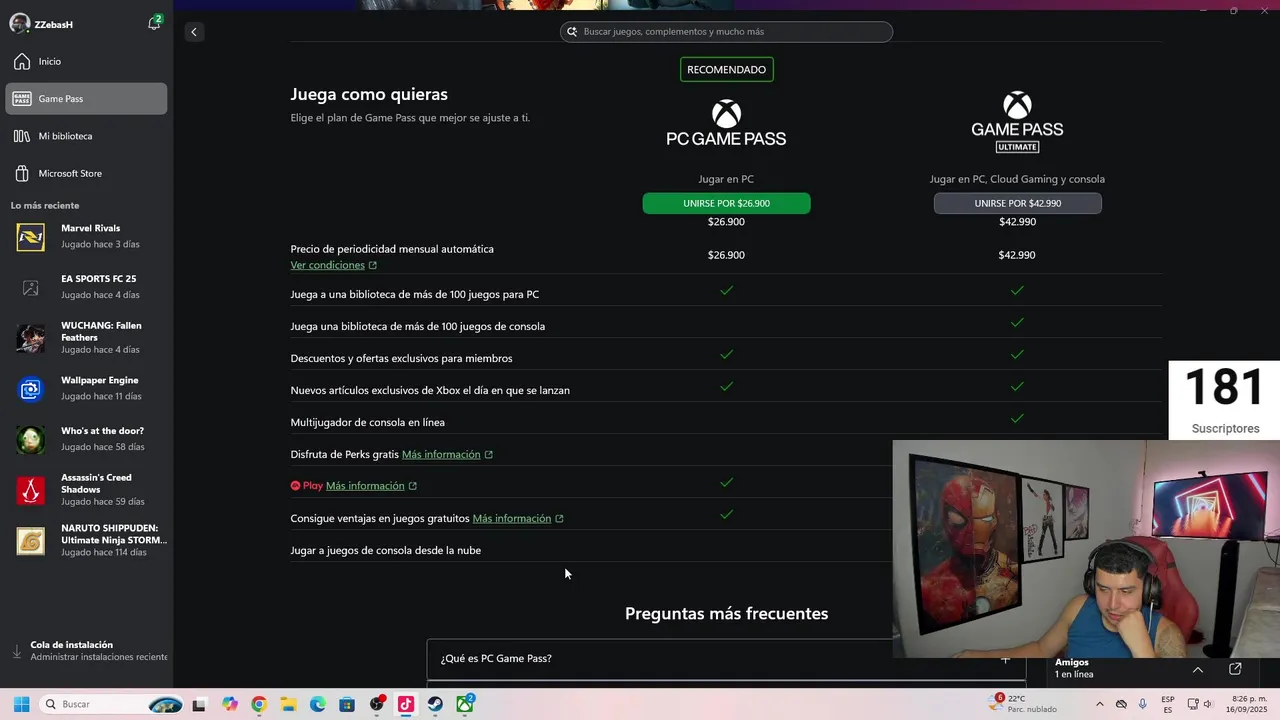This screenshot has height=720, width=1280.
Task: Click microphone tray icon
Action: pos(1142,704)
